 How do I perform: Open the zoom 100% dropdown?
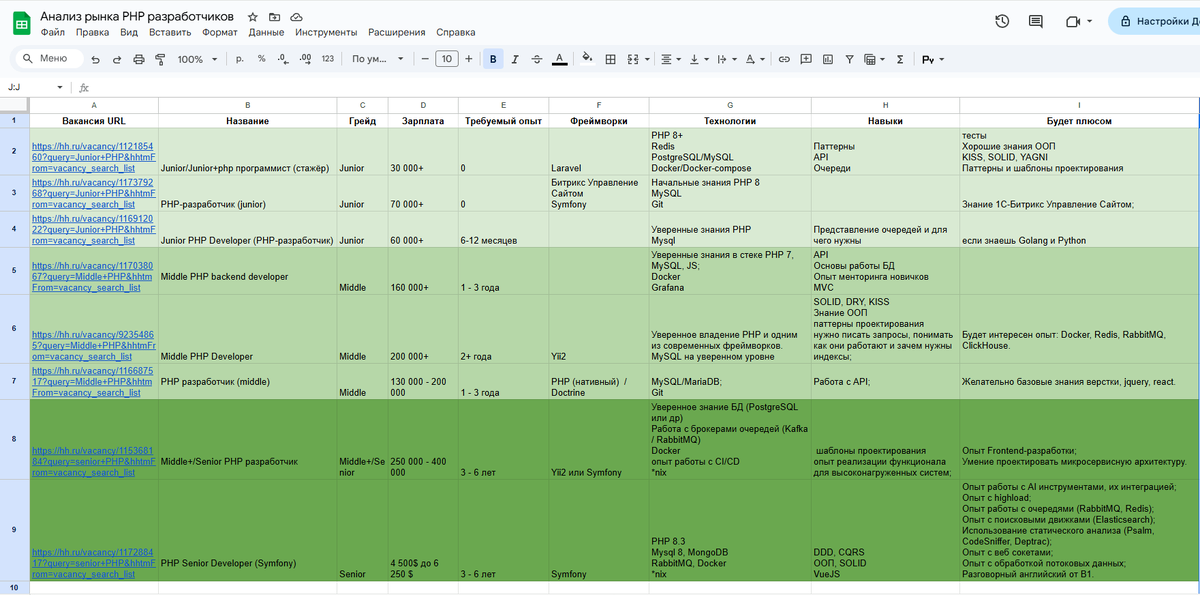[x=197, y=59]
